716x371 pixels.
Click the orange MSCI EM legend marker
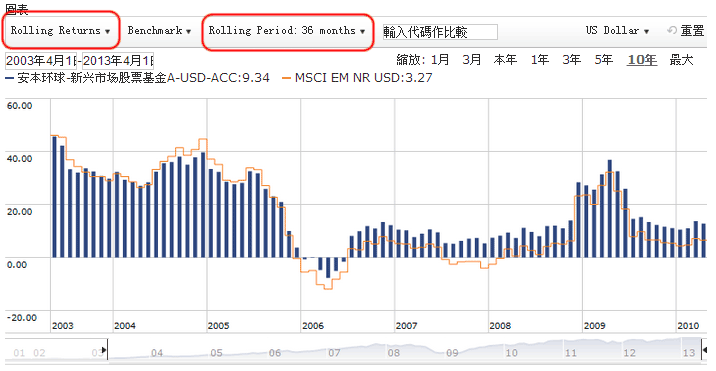click(286, 79)
